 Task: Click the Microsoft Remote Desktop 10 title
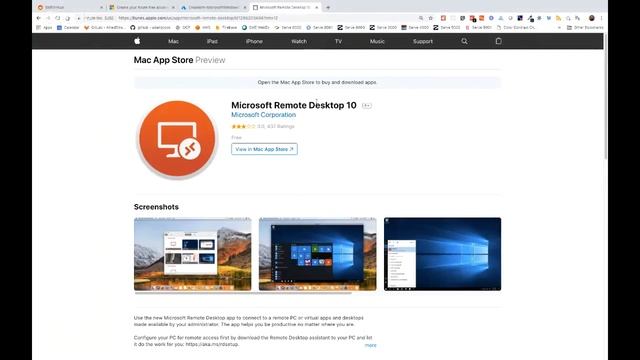click(x=294, y=105)
